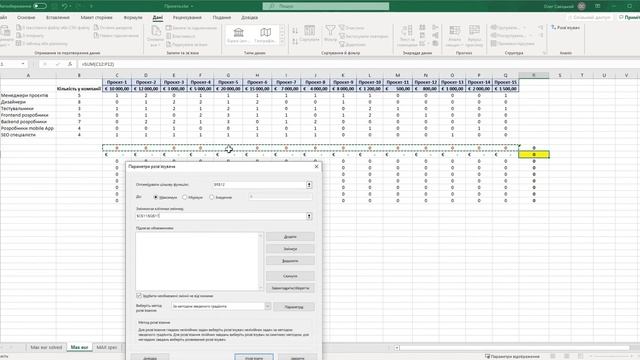Viewport: 640px width, 360px height.
Task: Open Outline group dialog launcher
Action: point(544,53)
